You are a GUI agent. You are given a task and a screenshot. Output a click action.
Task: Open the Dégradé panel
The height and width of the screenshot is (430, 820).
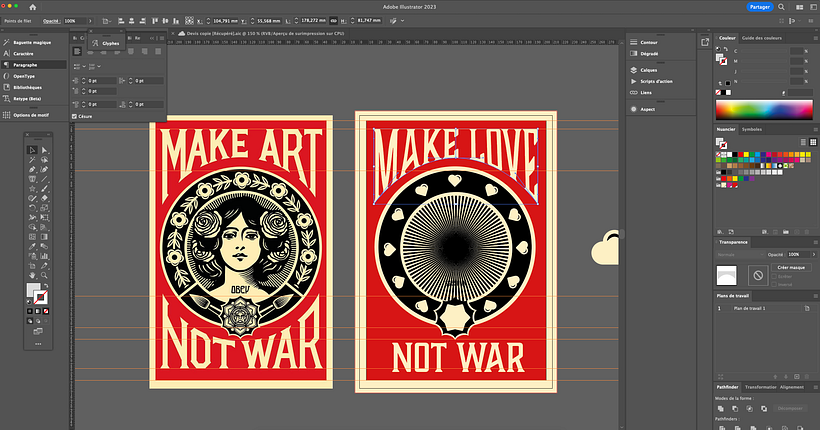[x=649, y=55]
